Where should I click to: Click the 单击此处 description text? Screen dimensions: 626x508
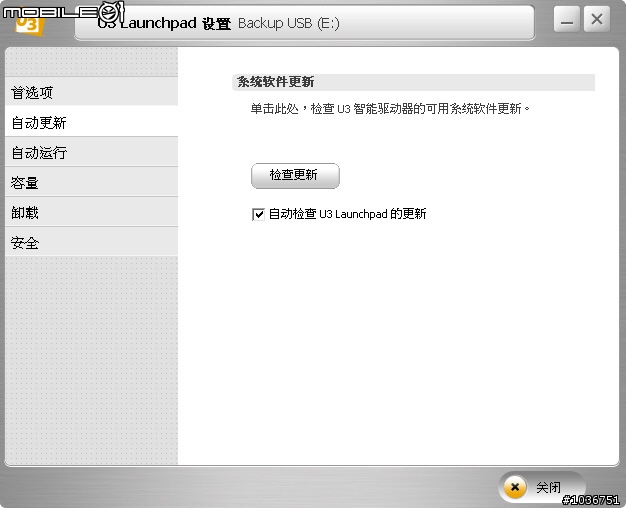tap(390, 108)
